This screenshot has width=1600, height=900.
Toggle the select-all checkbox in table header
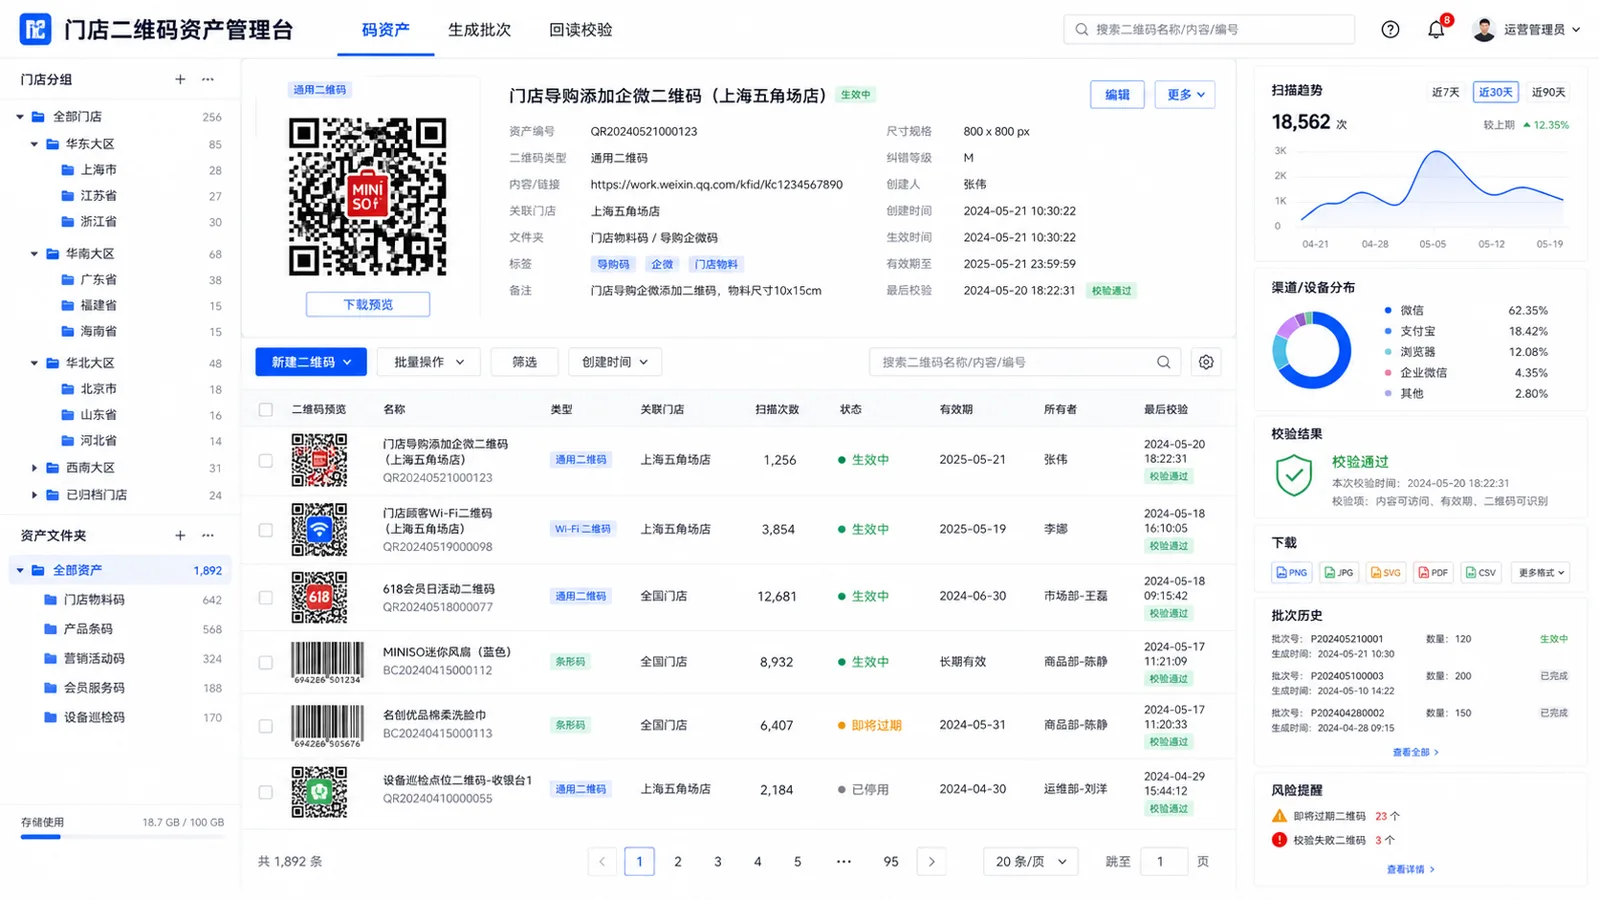point(266,409)
